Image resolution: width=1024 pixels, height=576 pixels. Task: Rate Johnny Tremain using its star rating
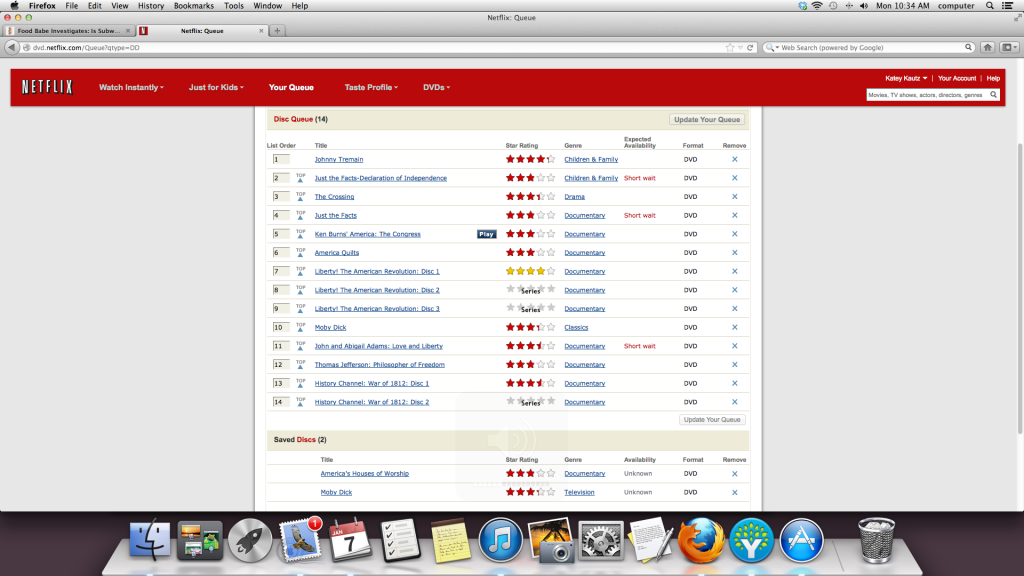pyautogui.click(x=530, y=159)
